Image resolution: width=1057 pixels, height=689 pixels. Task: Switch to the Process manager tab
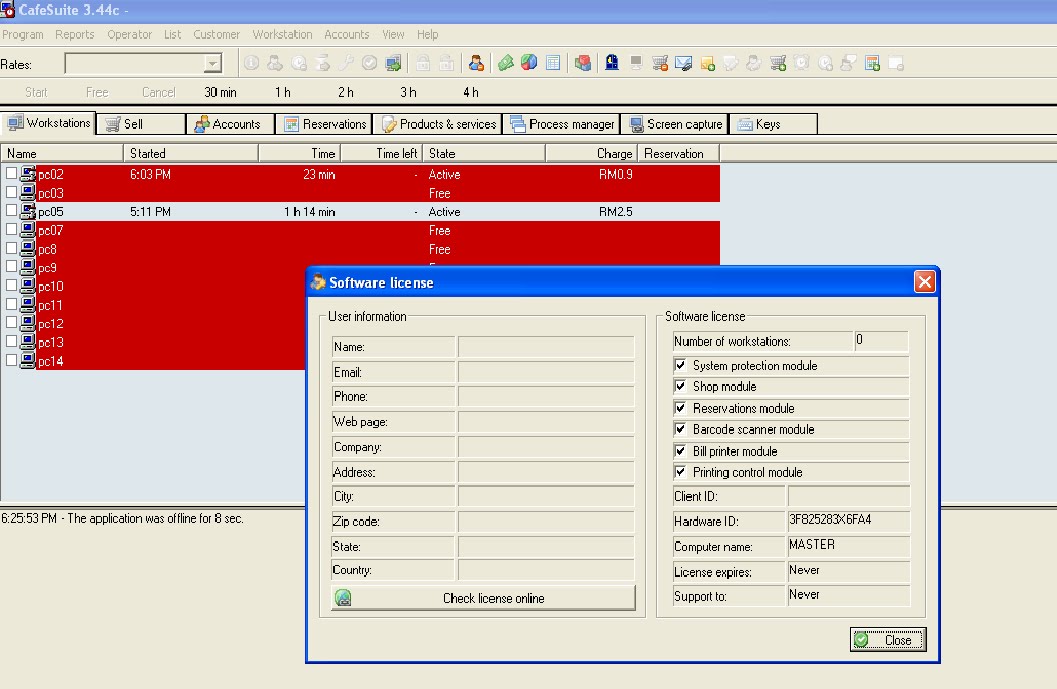[x=562, y=124]
